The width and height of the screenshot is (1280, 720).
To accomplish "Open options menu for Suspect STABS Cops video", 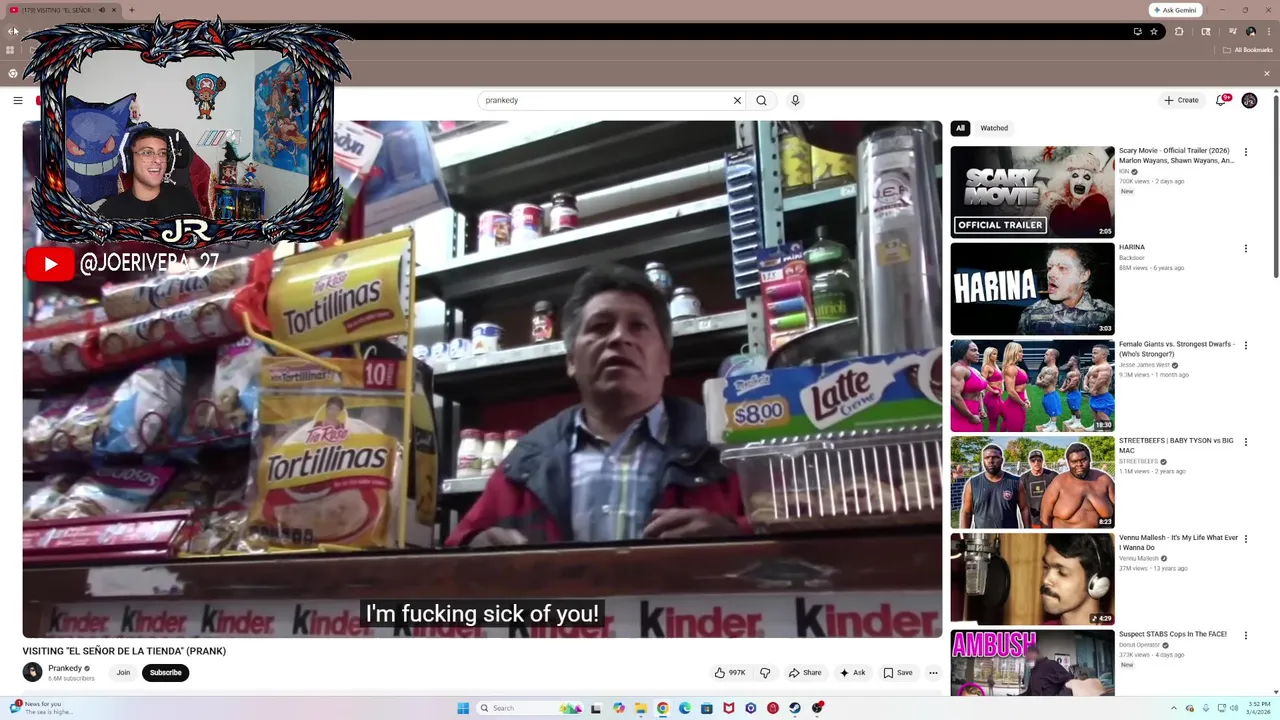I will point(1245,636).
